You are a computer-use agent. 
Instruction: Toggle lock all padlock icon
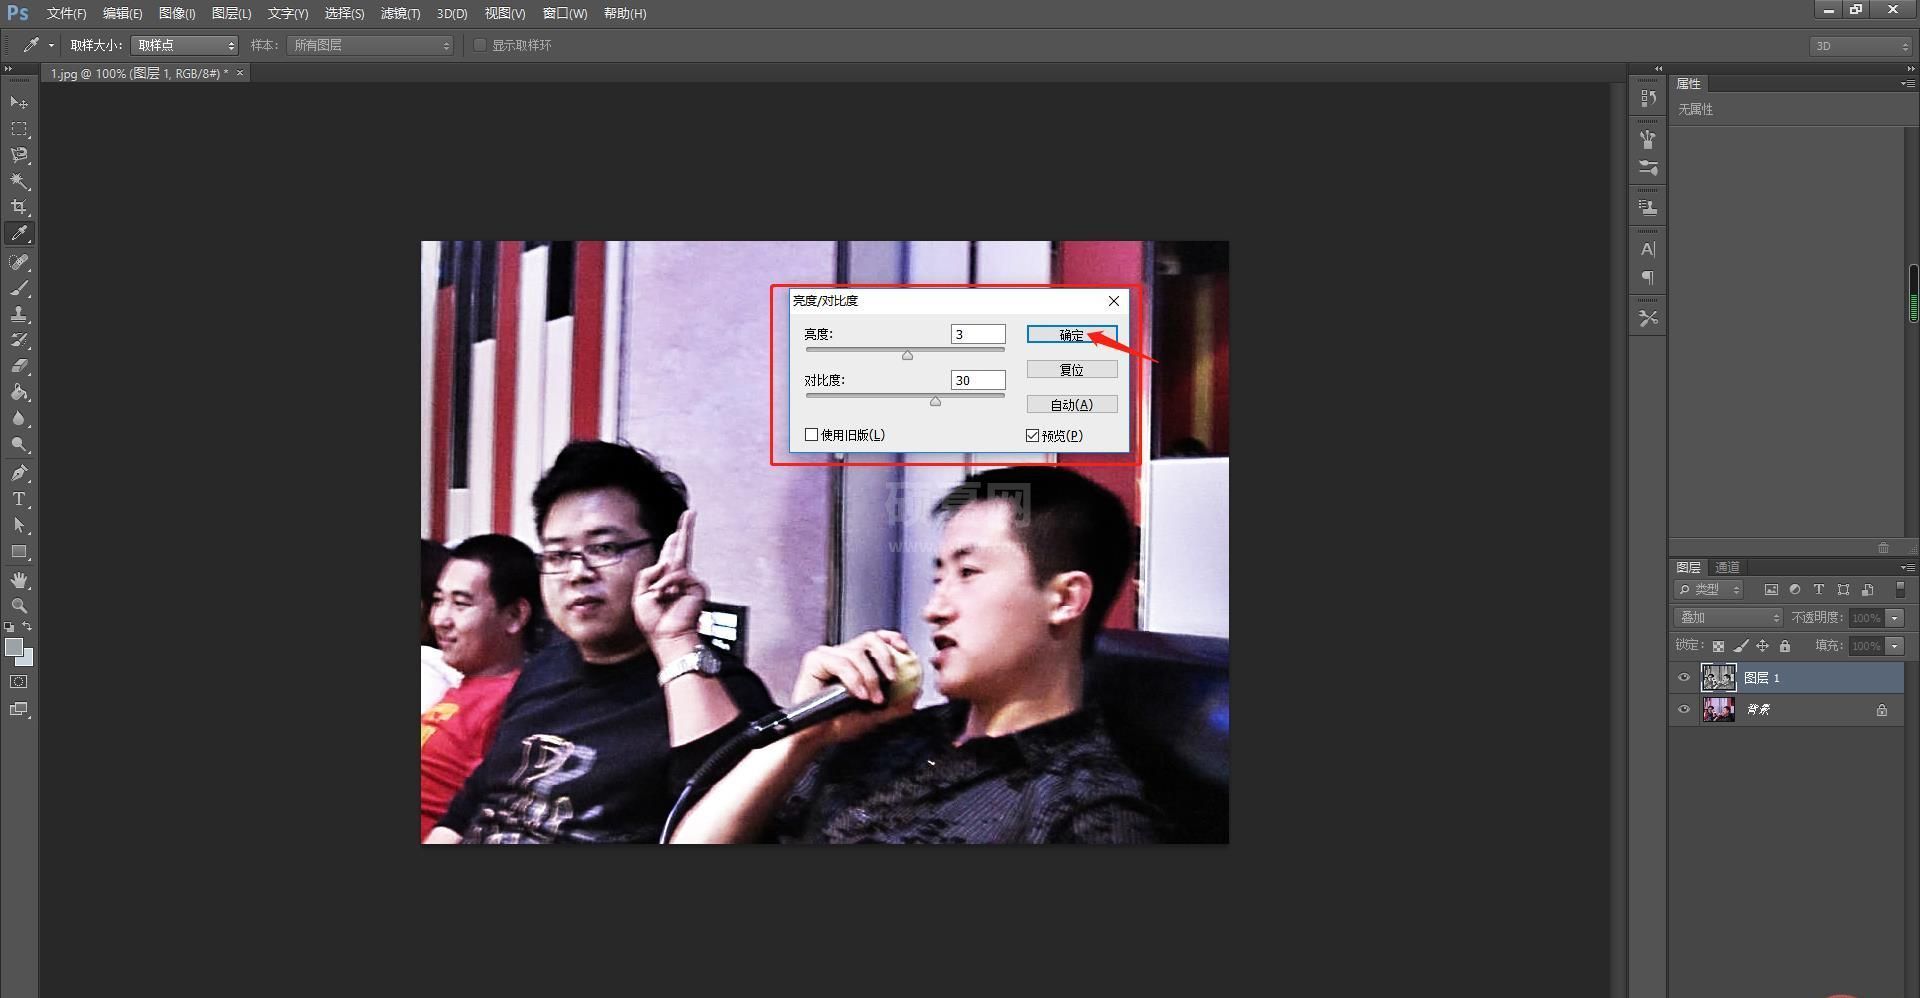click(x=1785, y=646)
